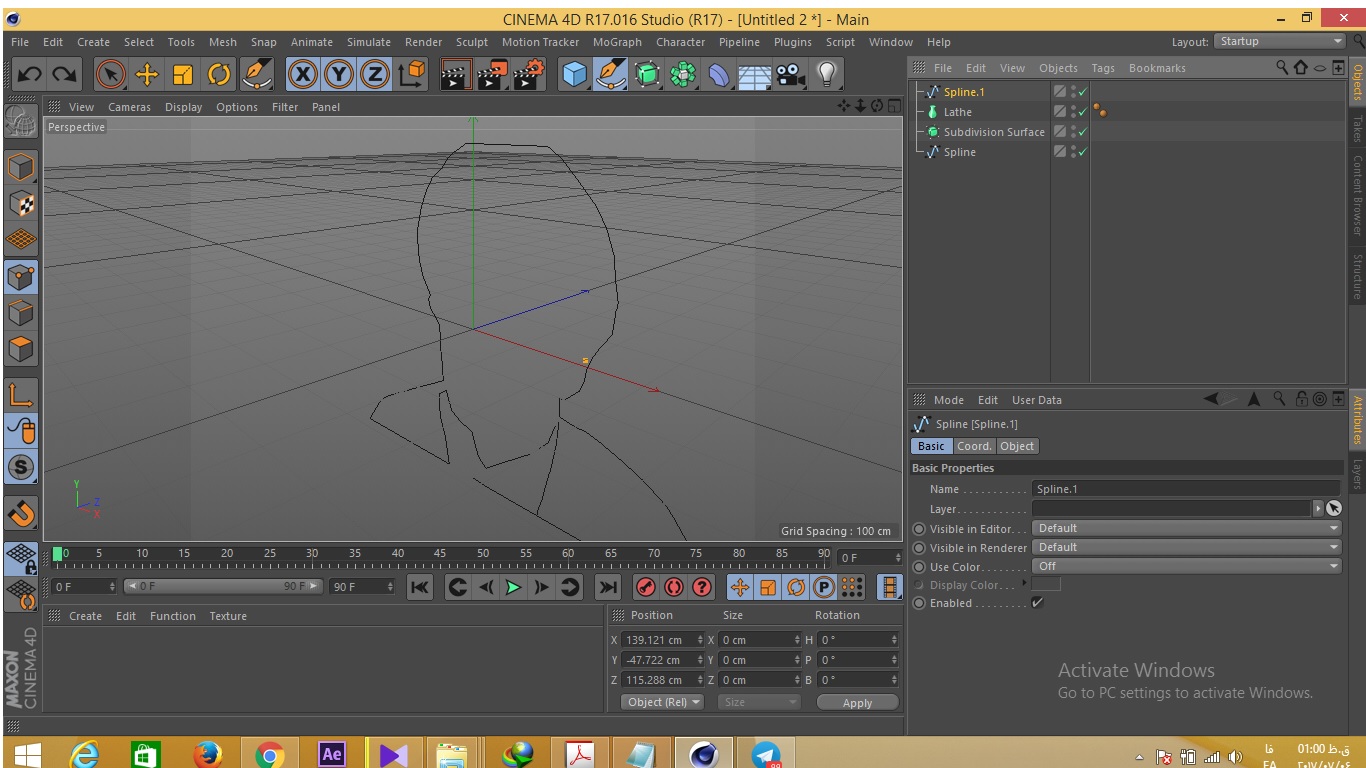The width and height of the screenshot is (1366, 768).
Task: Toggle Enable Snap magnet icon
Action: click(x=21, y=514)
